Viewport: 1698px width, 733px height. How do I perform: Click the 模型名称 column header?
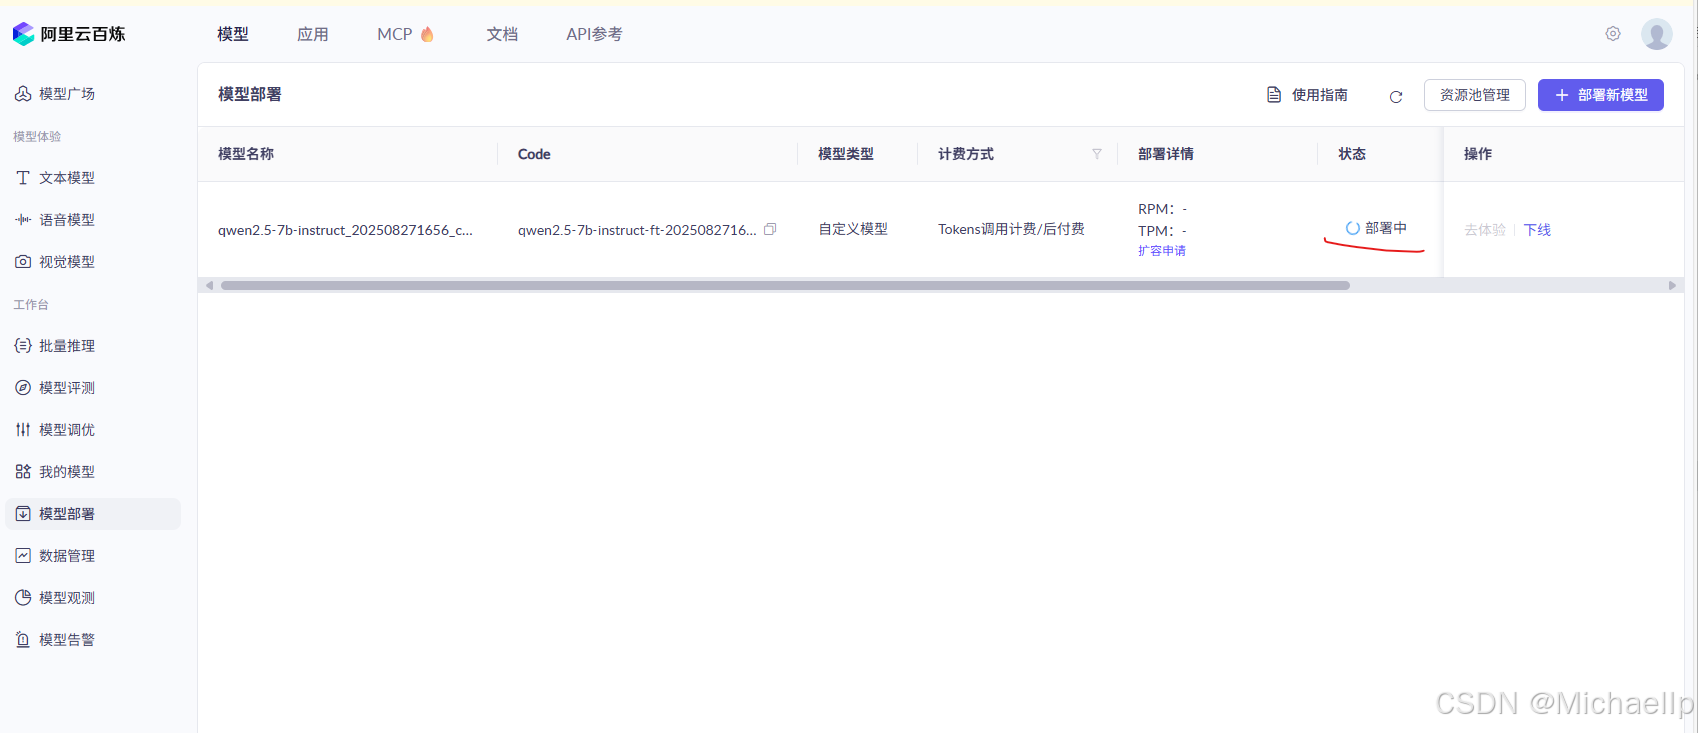pos(246,154)
